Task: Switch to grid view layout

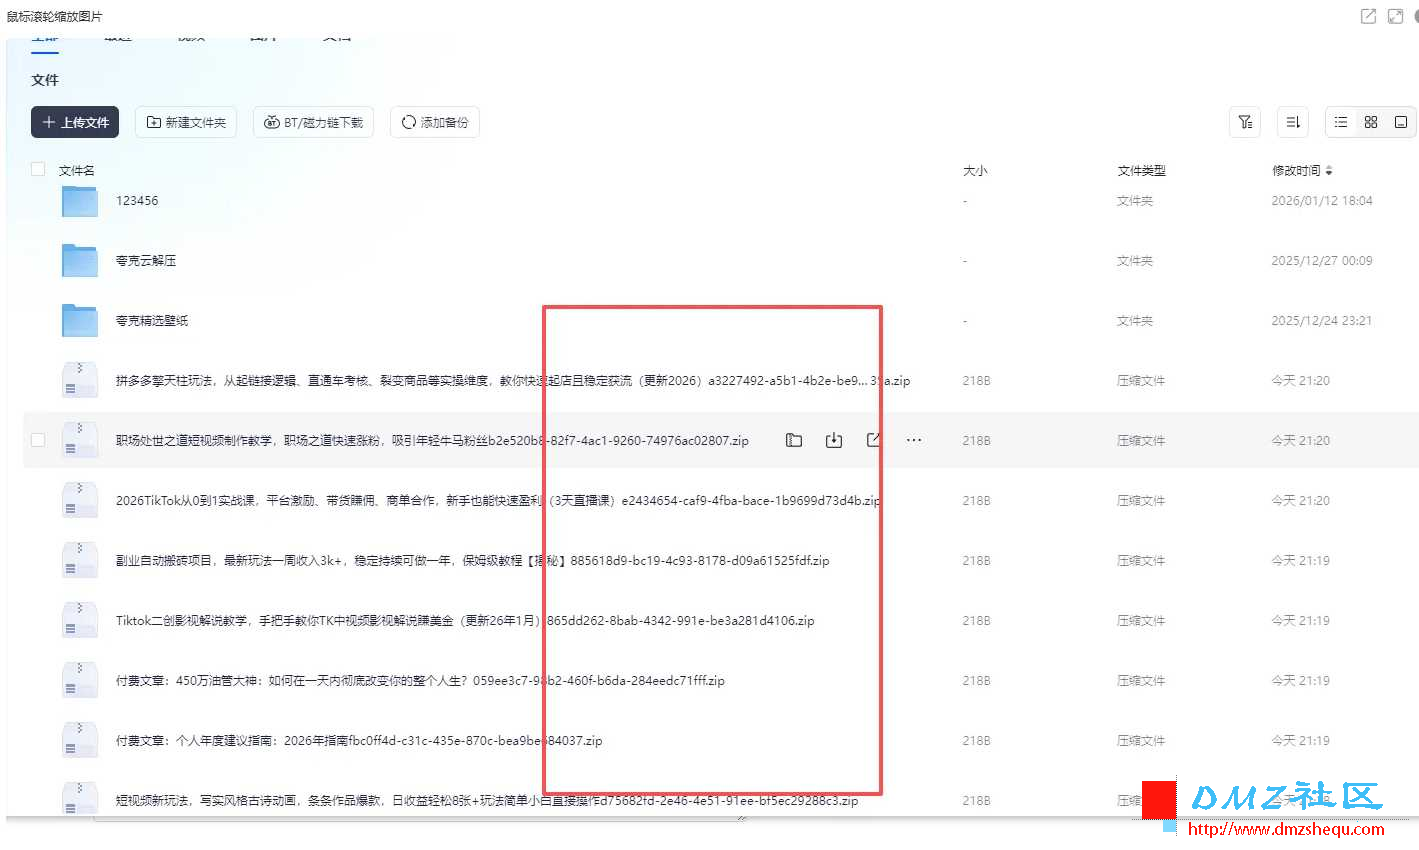Action: [1371, 122]
